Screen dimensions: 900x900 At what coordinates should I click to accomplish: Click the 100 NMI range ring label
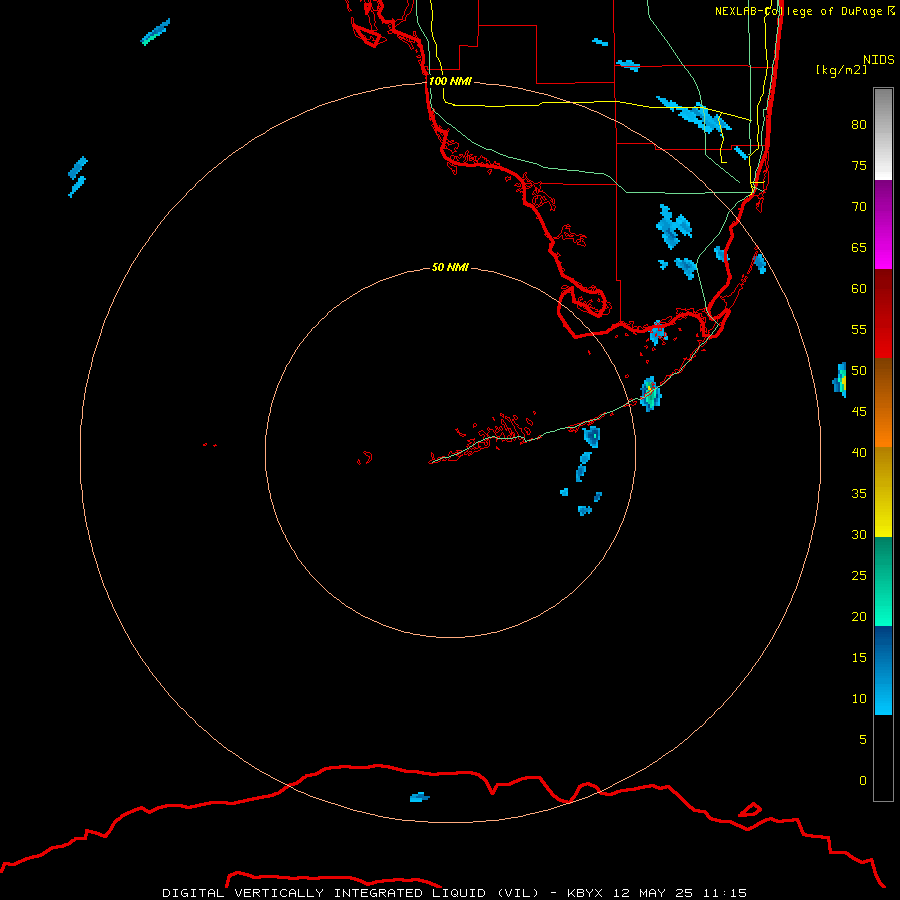(450, 81)
